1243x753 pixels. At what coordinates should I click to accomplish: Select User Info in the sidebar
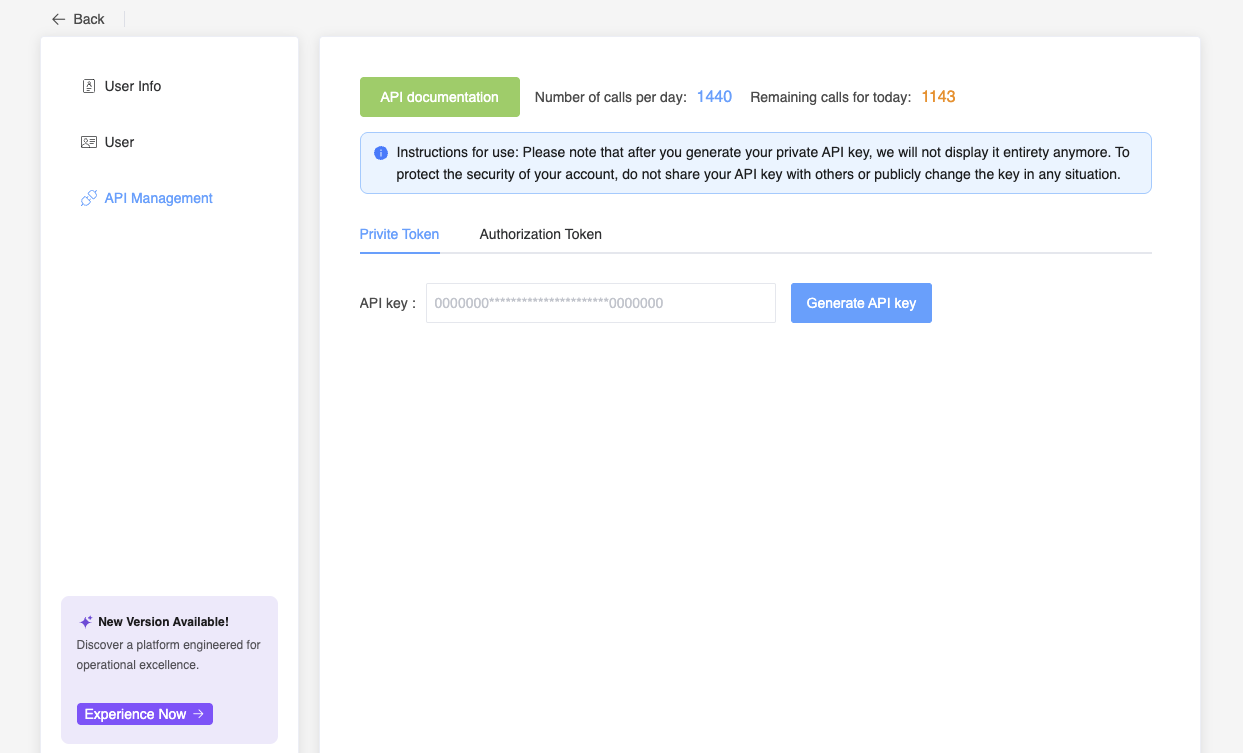[x=131, y=86]
